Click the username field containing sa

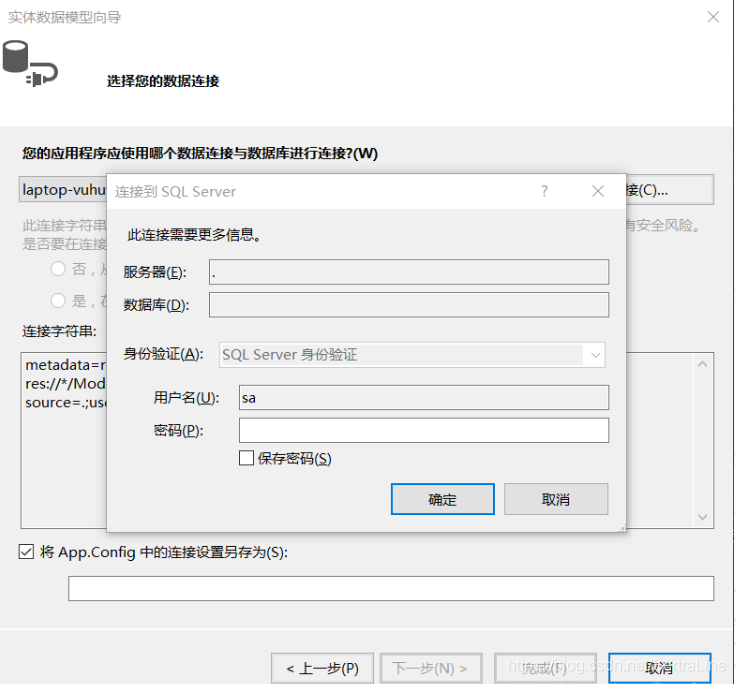pyautogui.click(x=424, y=398)
